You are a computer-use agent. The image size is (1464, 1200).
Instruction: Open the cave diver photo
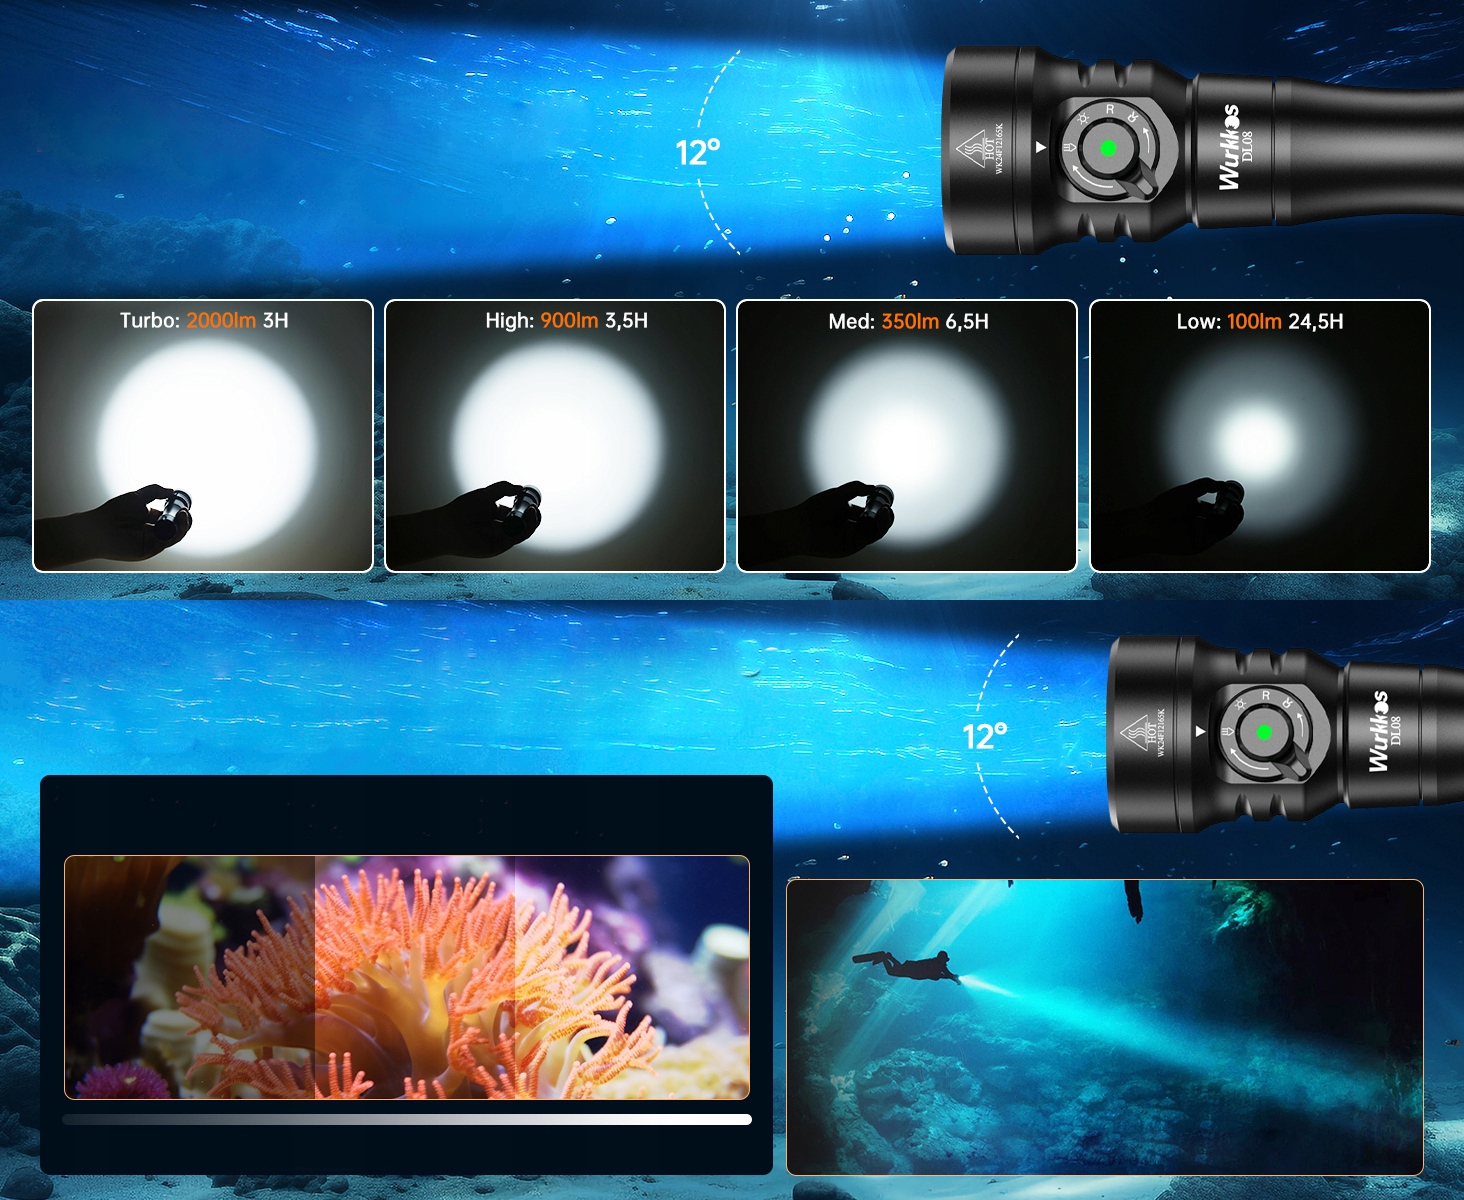[1105, 1027]
